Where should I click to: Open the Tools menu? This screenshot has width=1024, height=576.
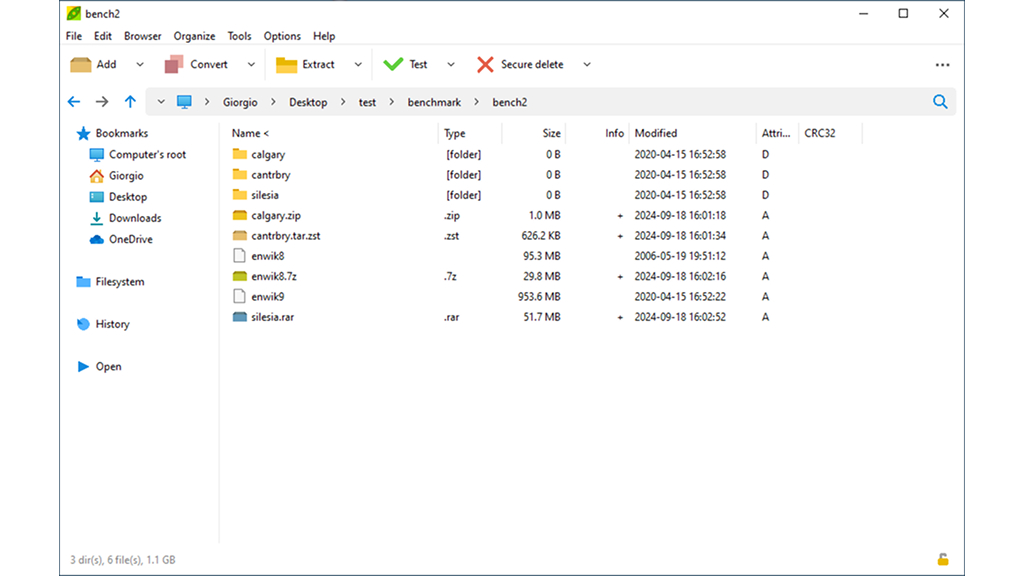point(239,36)
